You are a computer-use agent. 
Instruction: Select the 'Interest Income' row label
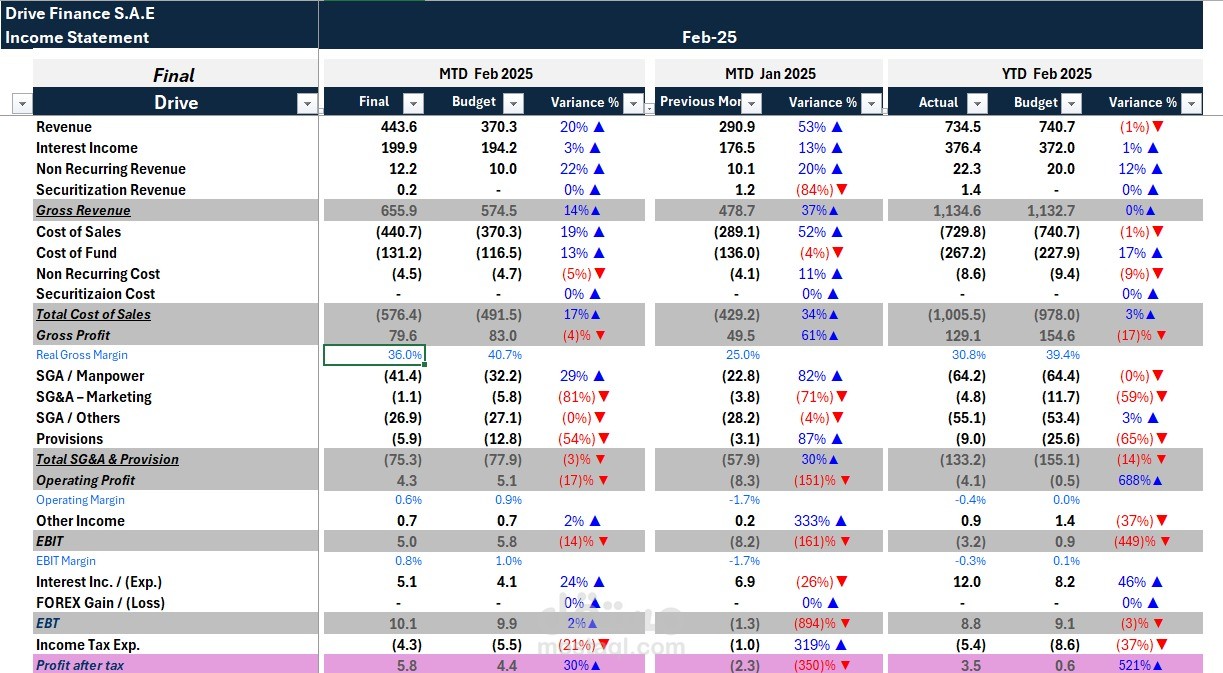click(87, 148)
